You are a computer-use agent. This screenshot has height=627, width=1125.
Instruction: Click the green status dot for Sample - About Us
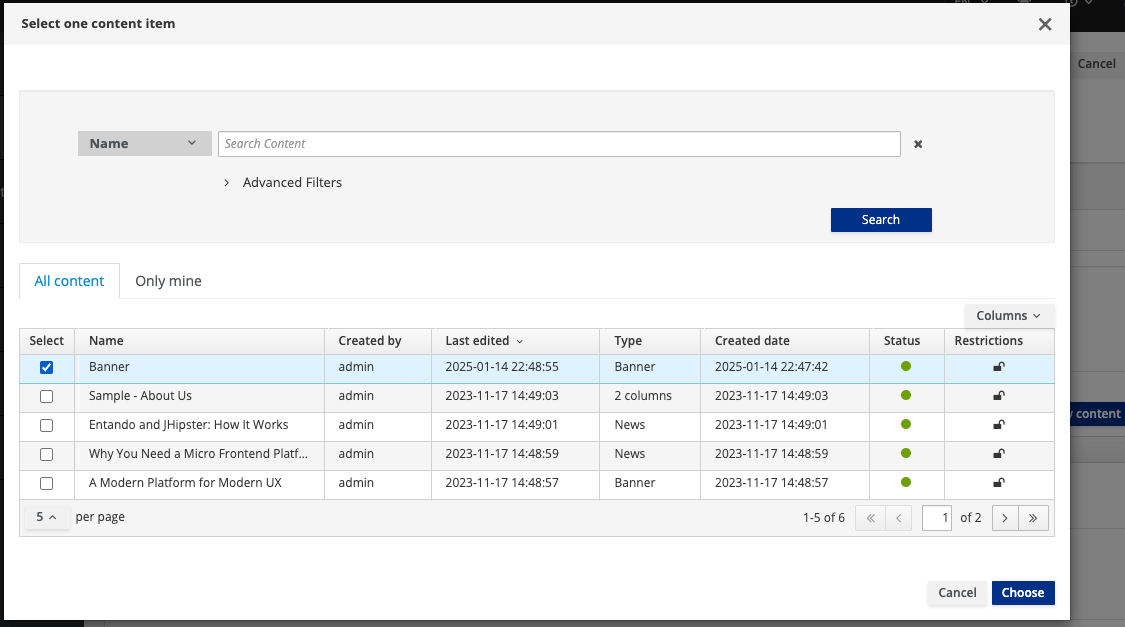906,396
